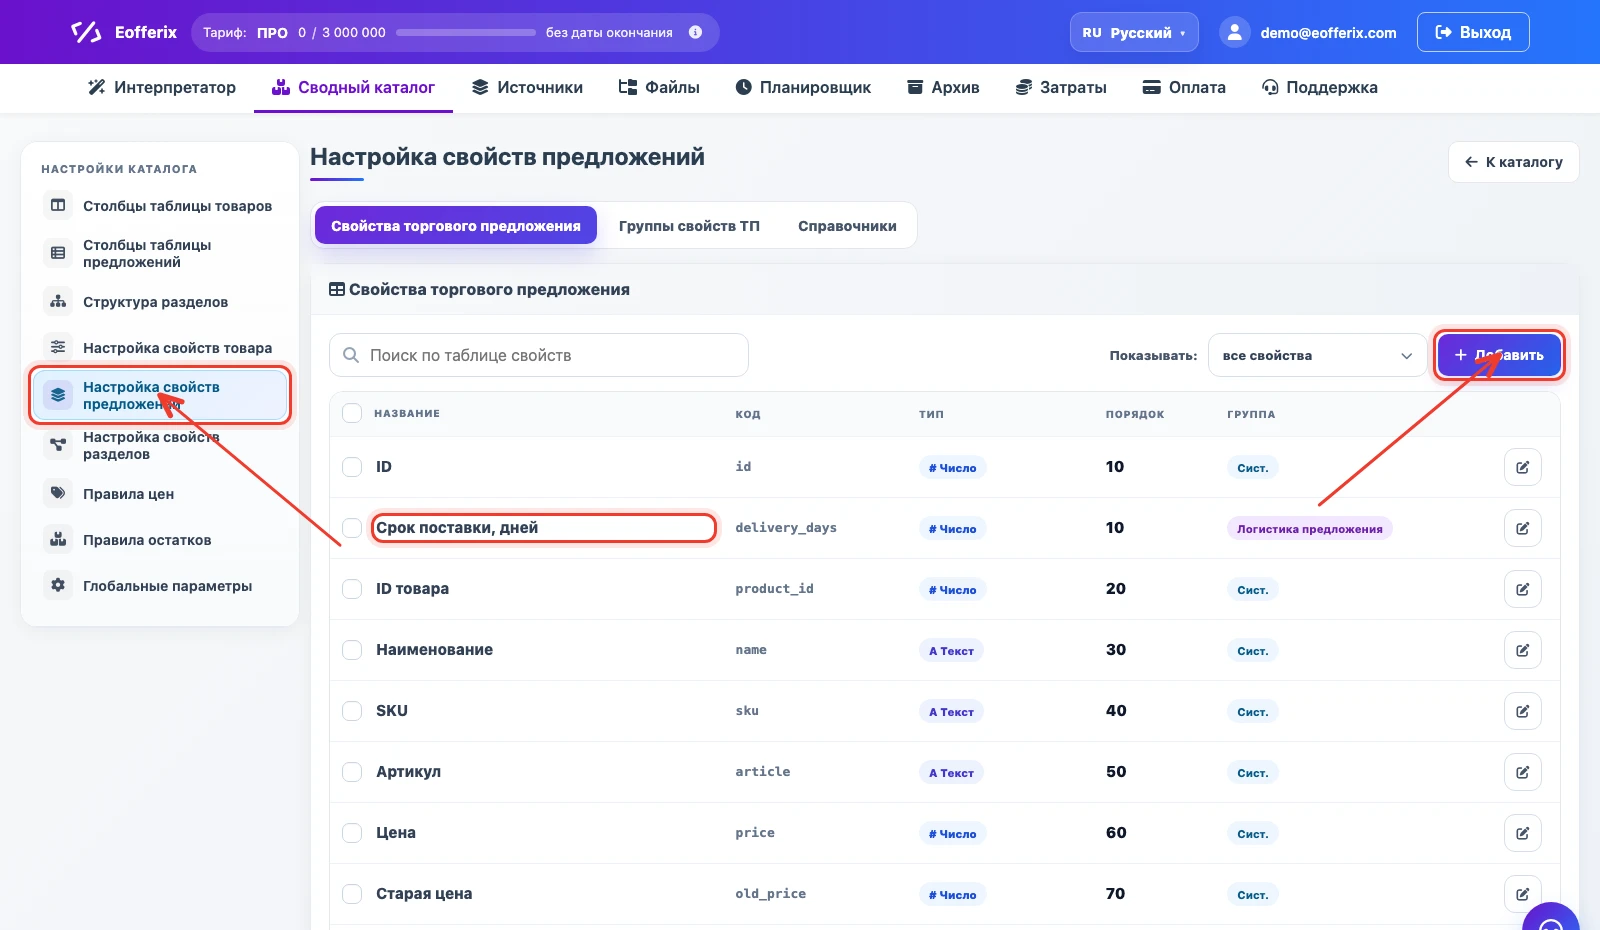
Task: Click the Eofferix logo icon
Action: coord(86,32)
